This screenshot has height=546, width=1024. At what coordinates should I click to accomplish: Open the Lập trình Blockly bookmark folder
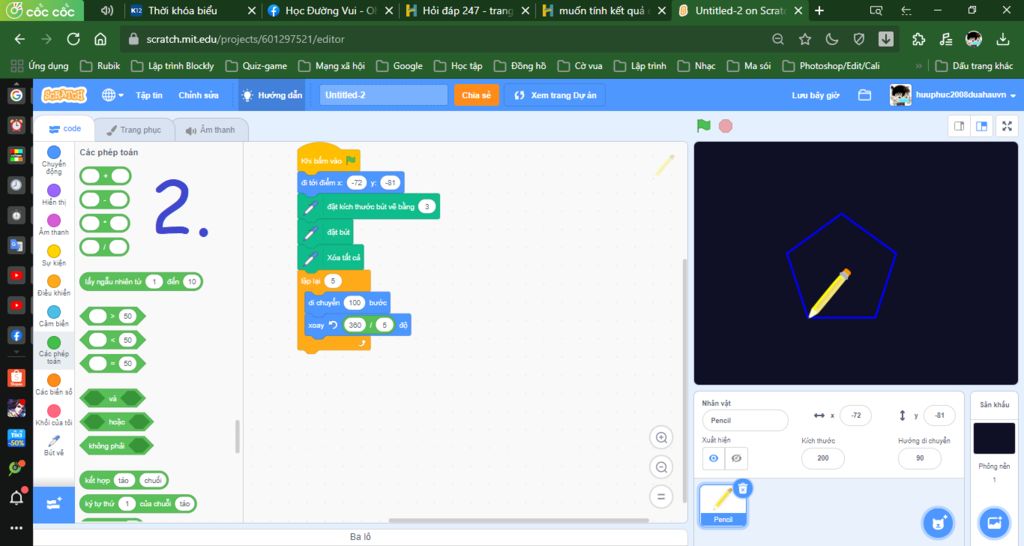[x=172, y=66]
